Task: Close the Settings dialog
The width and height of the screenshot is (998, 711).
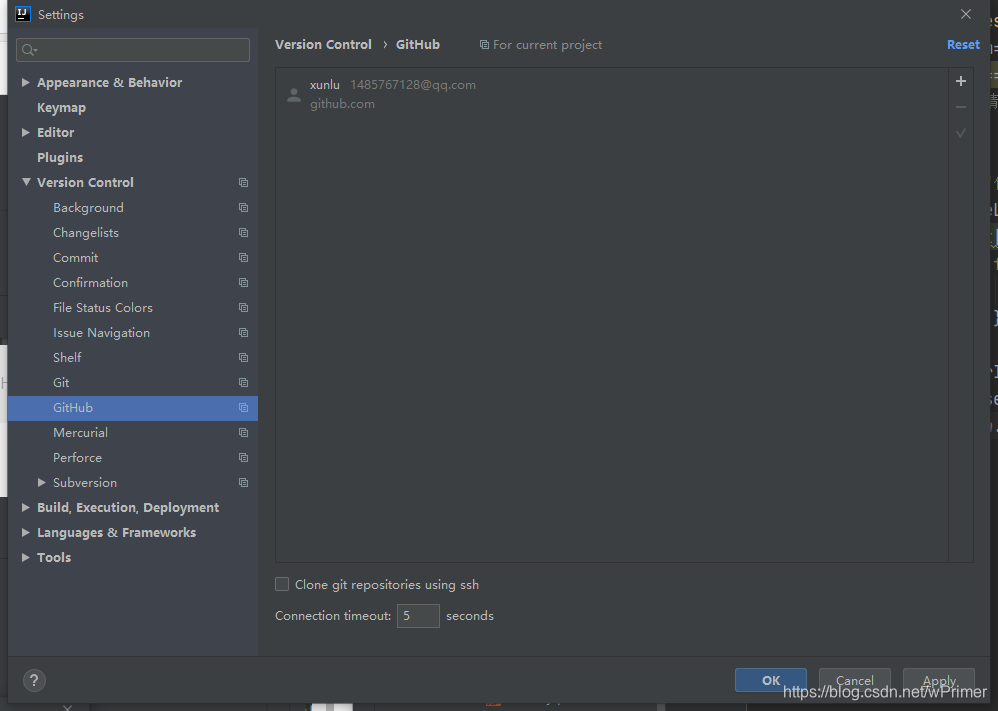Action: tap(966, 14)
